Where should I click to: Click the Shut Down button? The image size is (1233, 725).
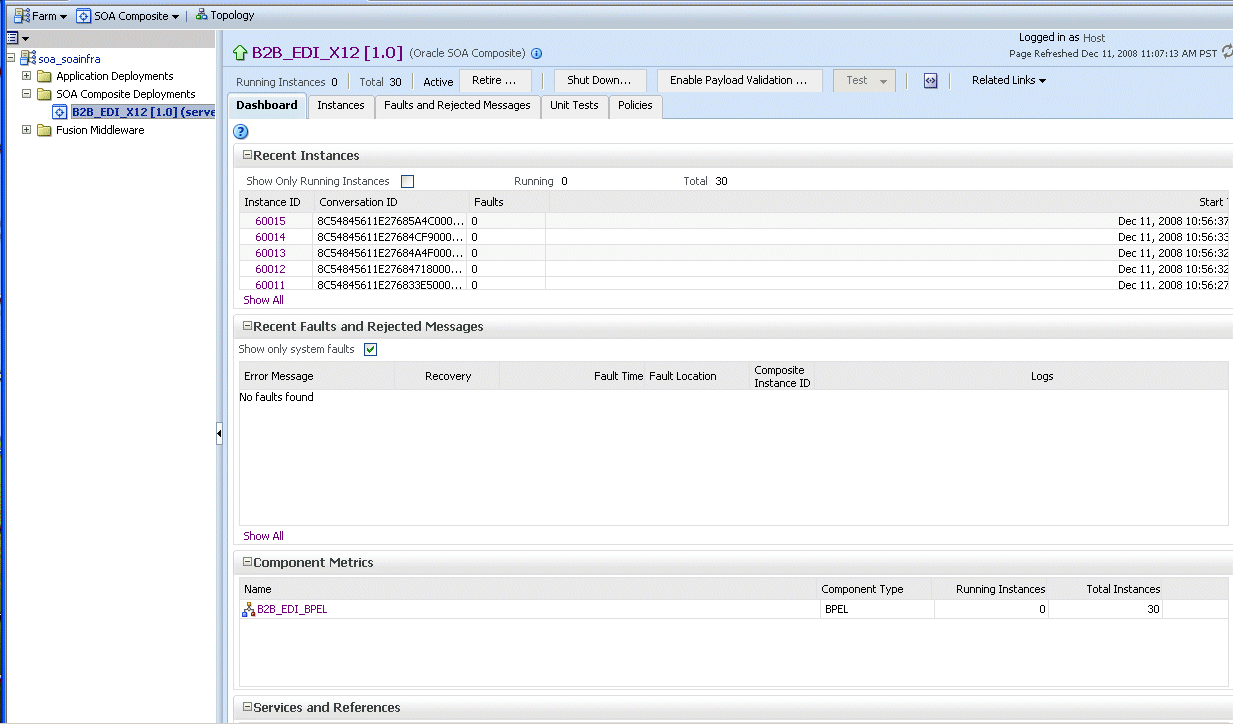click(x=600, y=81)
